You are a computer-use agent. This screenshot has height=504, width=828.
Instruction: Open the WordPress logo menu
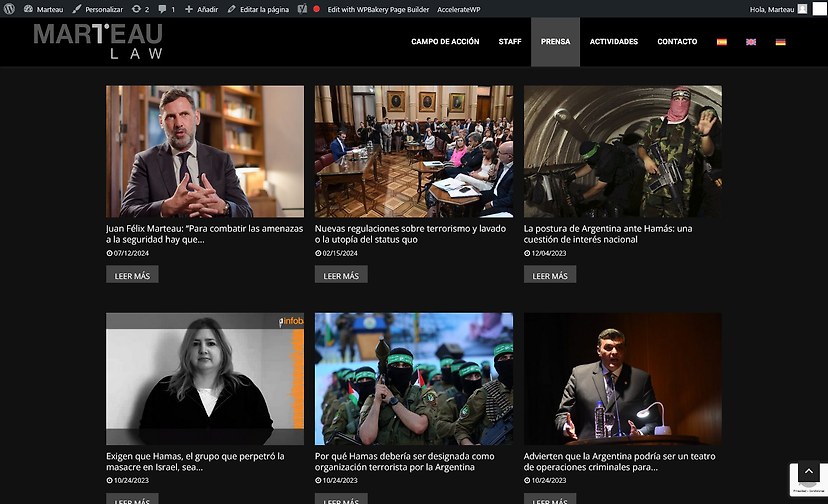pyautogui.click(x=9, y=9)
